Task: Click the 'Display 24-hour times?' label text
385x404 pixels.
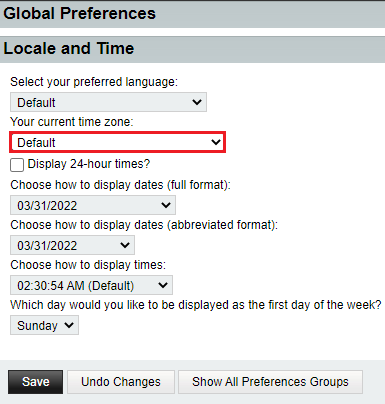Action: point(89,164)
